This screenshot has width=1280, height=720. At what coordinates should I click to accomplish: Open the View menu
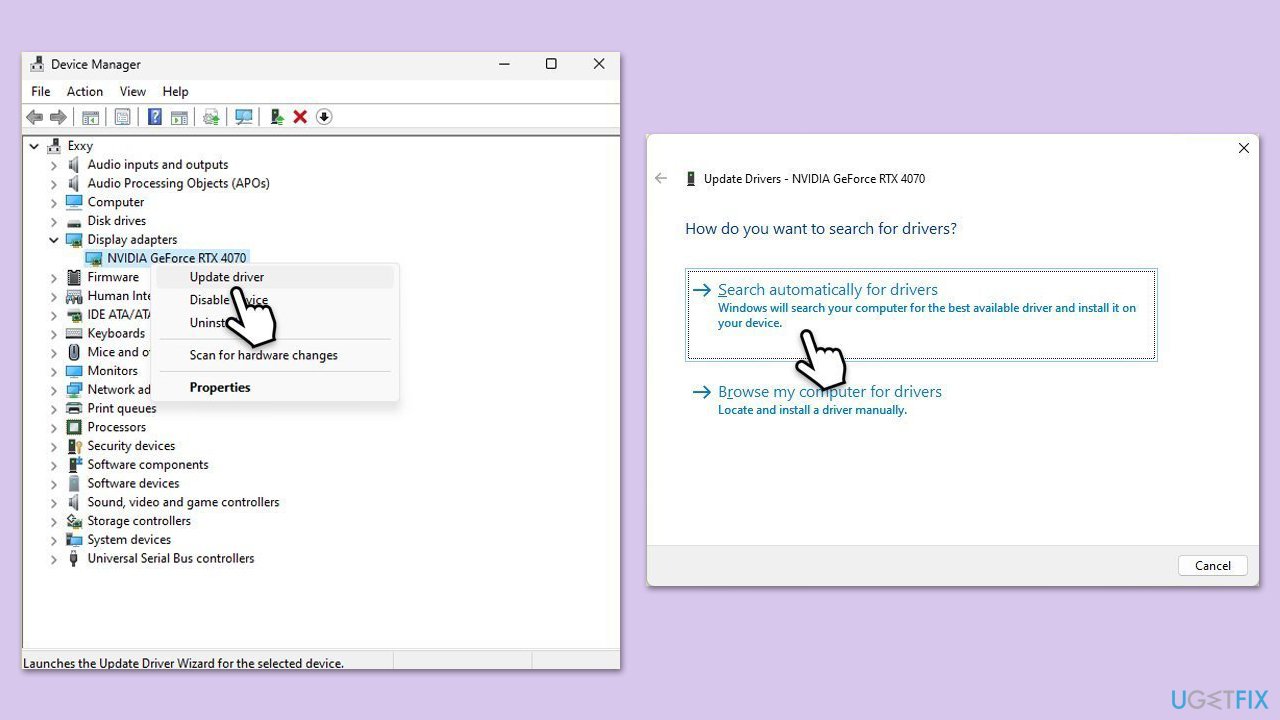coord(132,91)
